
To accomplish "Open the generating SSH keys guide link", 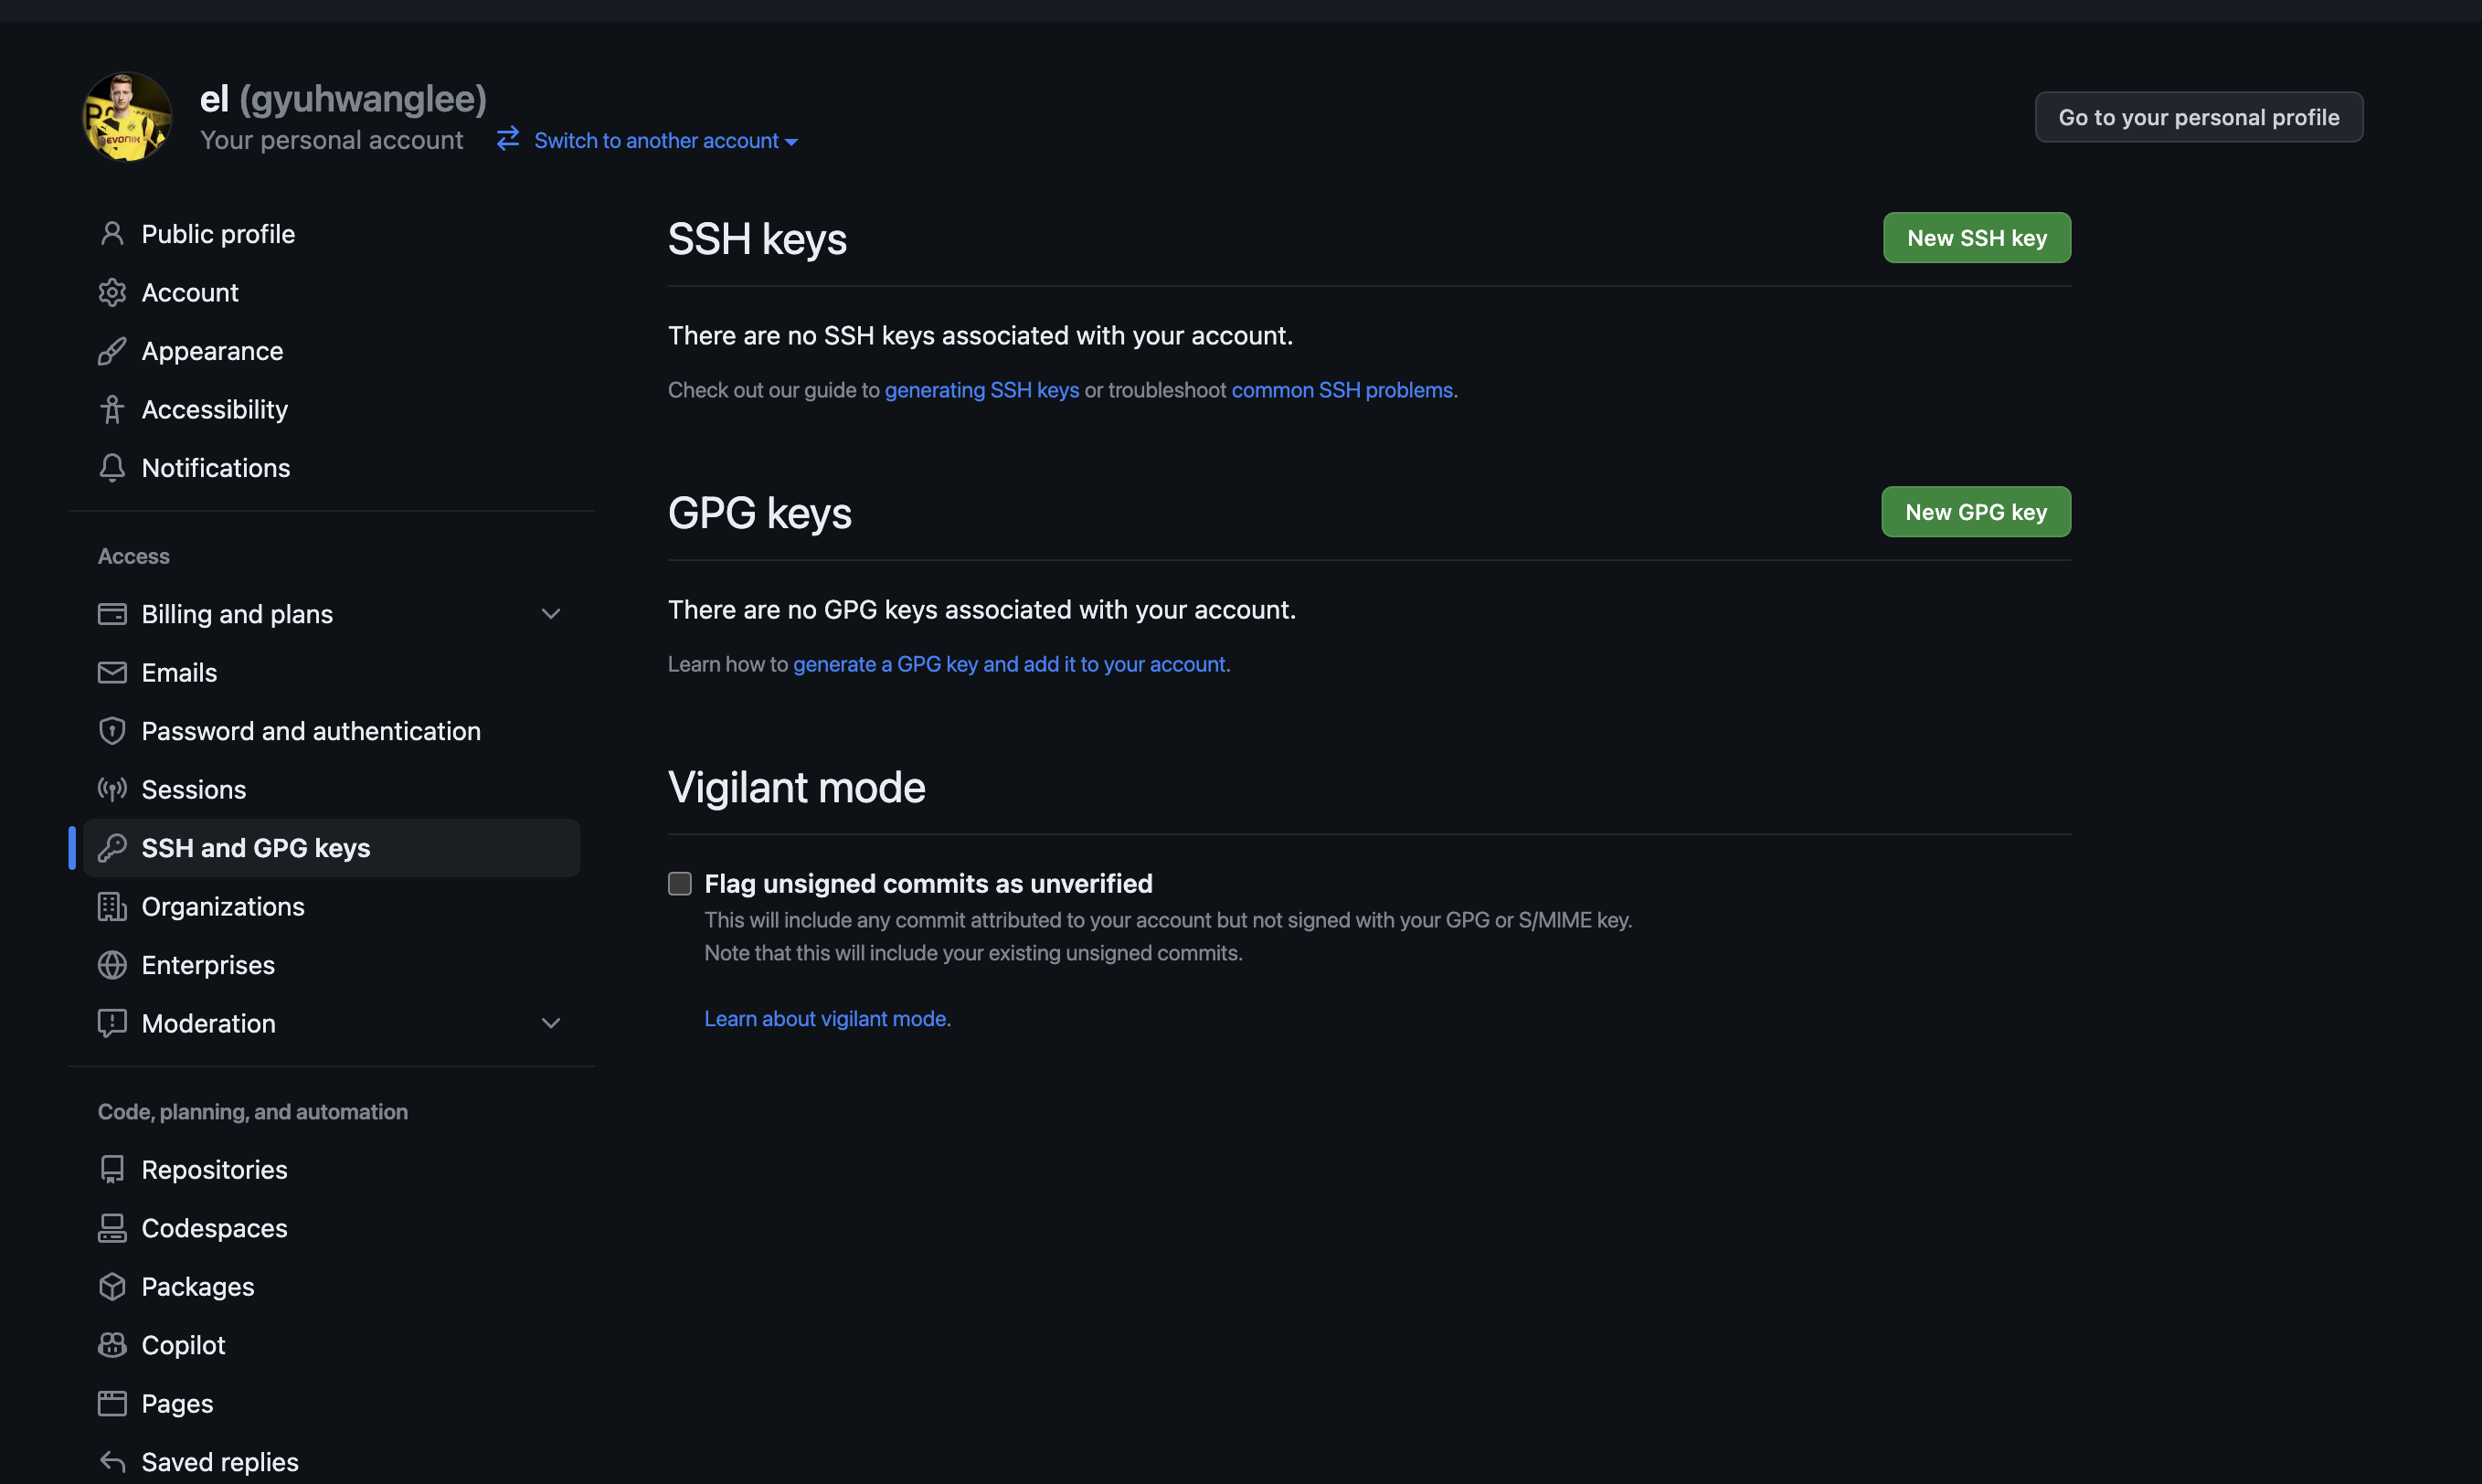I will click(982, 390).
